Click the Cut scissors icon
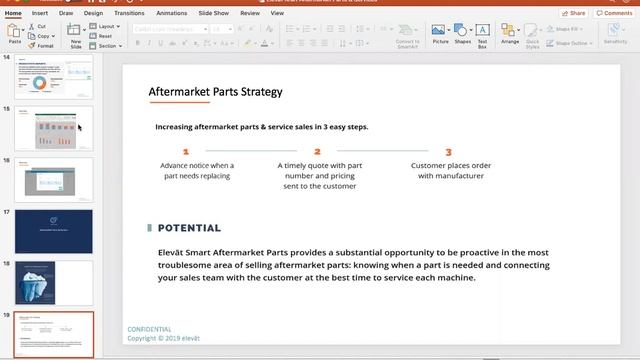 pyautogui.click(x=31, y=26)
